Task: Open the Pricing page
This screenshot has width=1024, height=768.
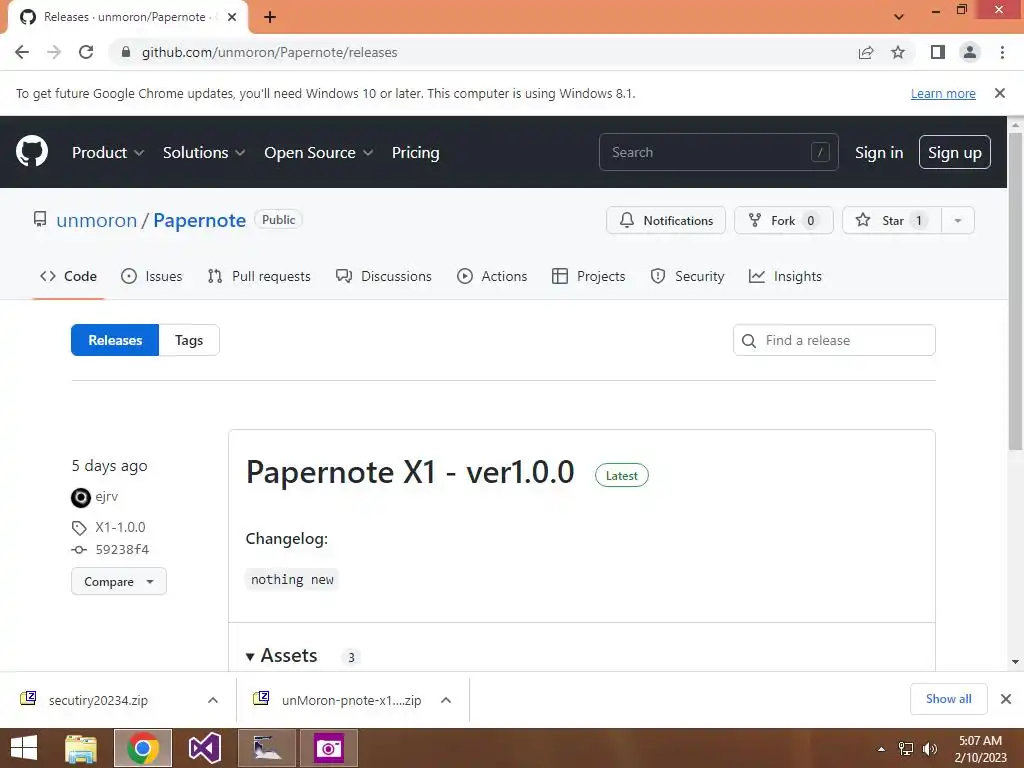Action: (415, 153)
